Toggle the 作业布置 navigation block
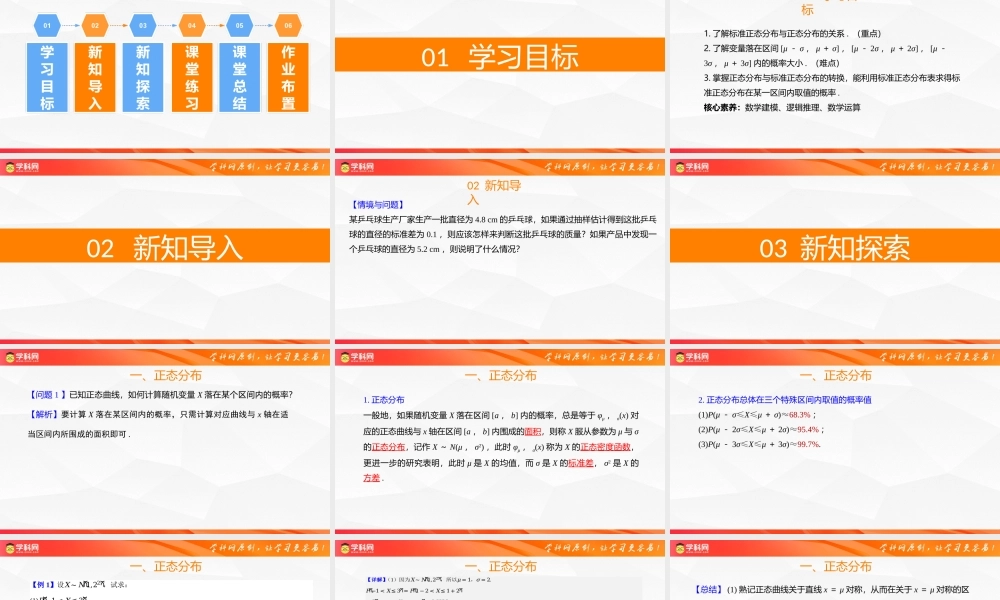1000x600 pixels. pyautogui.click(x=287, y=77)
